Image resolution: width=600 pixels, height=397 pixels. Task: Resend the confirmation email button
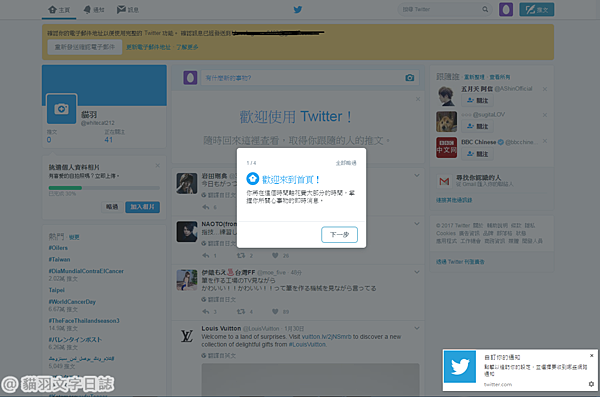pyautogui.click(x=85, y=47)
